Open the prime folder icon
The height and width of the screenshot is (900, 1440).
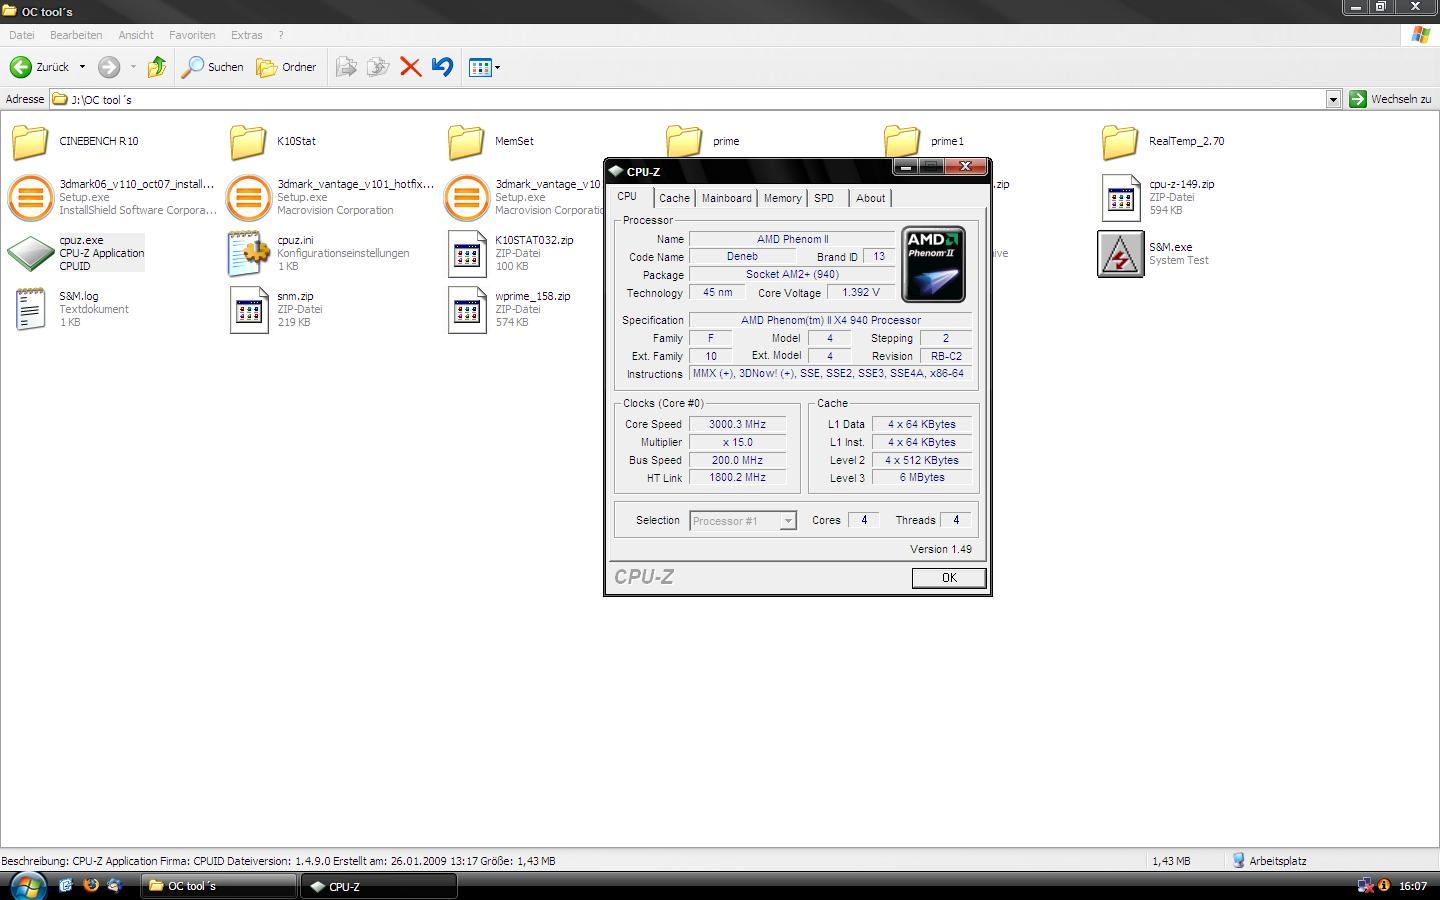click(684, 141)
